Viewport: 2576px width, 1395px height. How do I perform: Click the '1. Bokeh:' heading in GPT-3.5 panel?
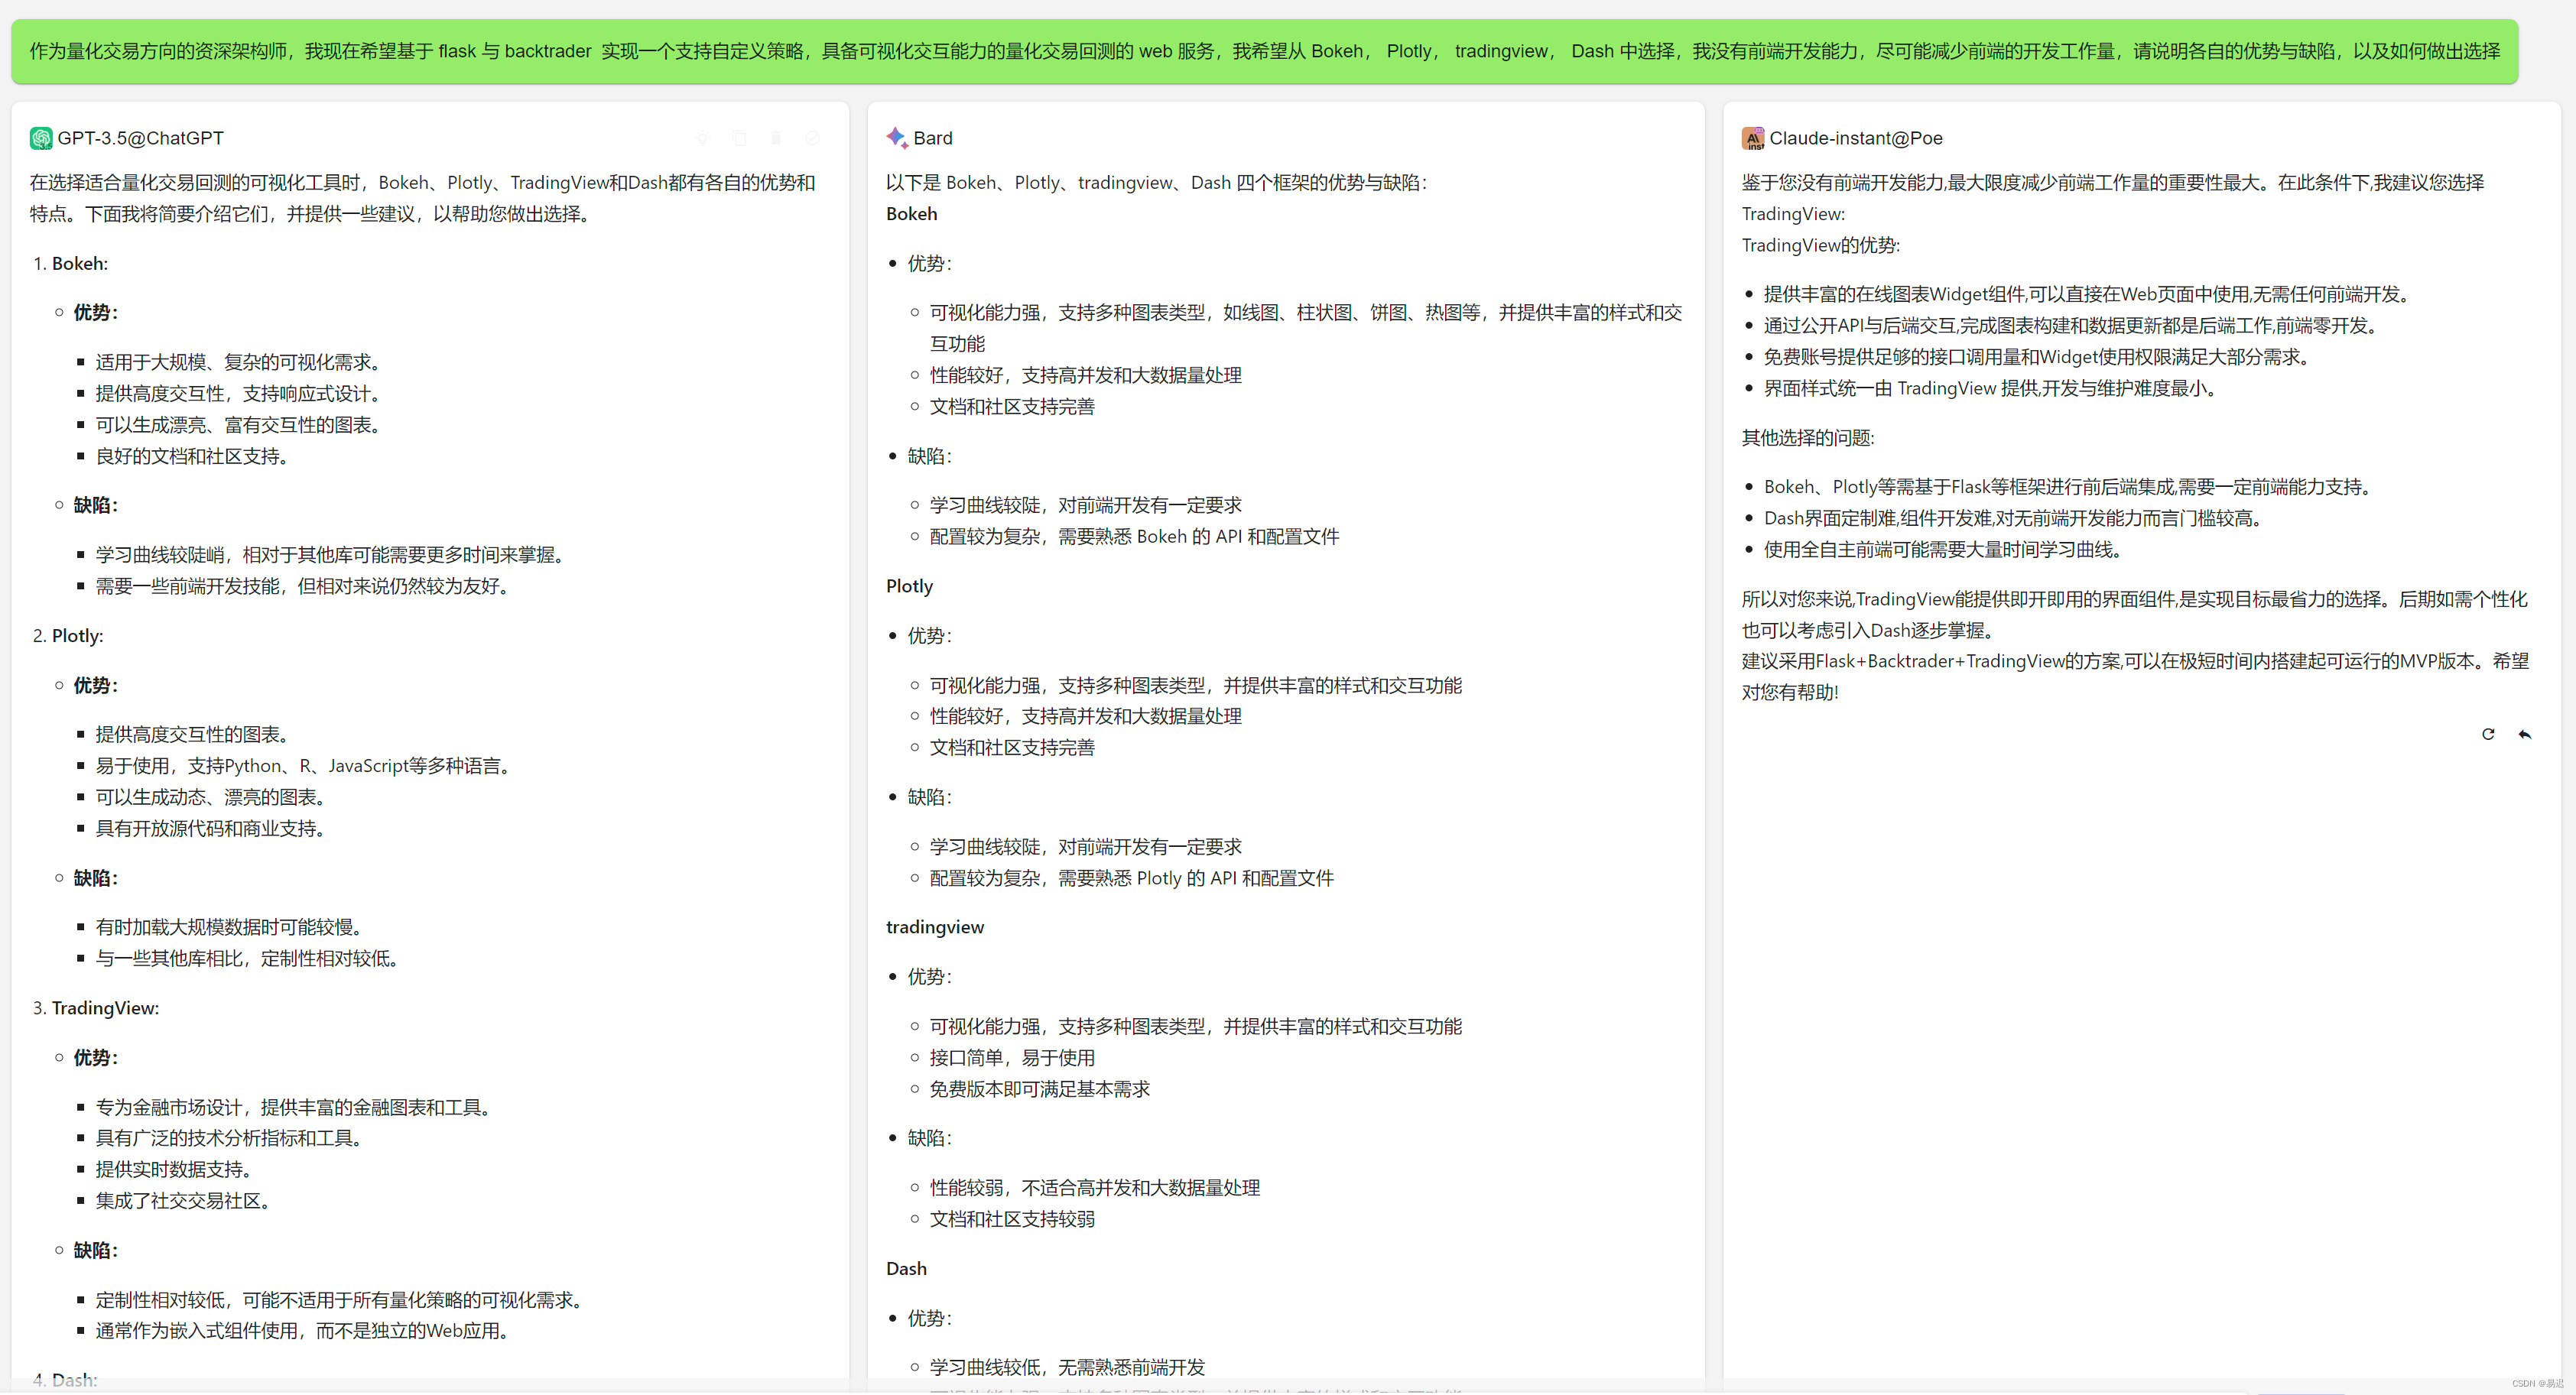click(x=70, y=263)
